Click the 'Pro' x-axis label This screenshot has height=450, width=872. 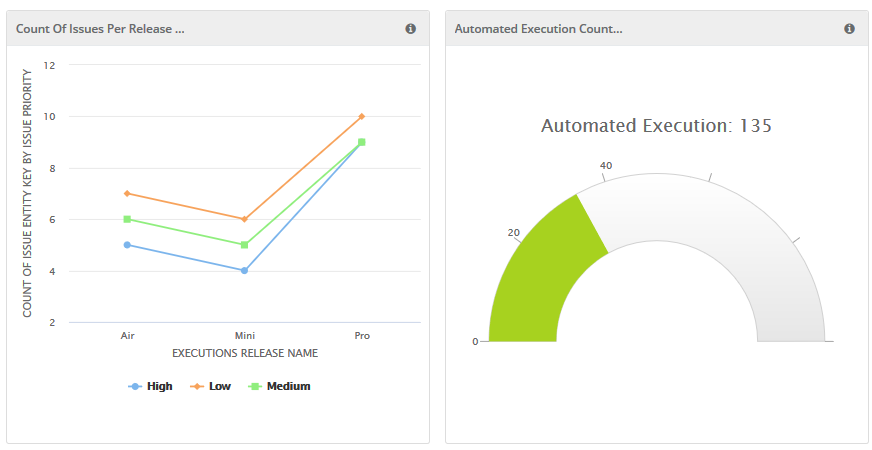[362, 336]
